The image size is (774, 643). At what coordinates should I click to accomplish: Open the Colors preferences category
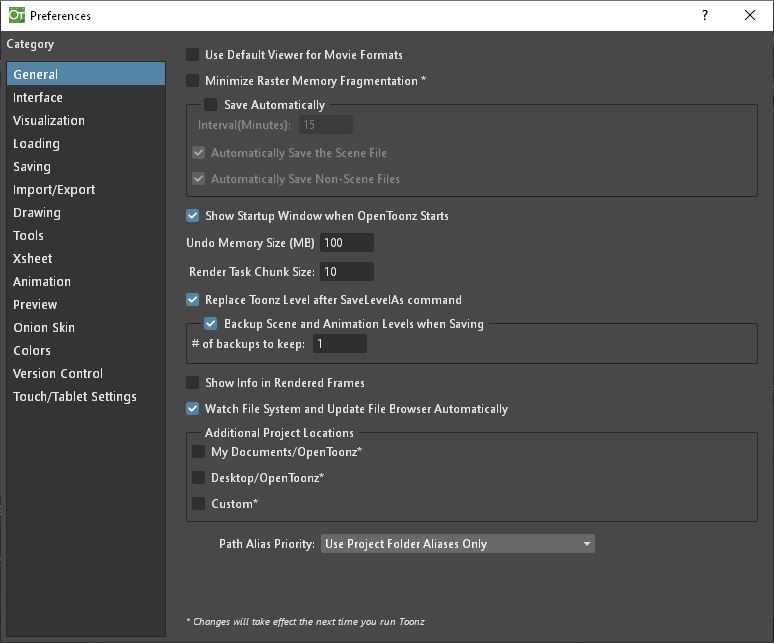pyautogui.click(x=32, y=351)
